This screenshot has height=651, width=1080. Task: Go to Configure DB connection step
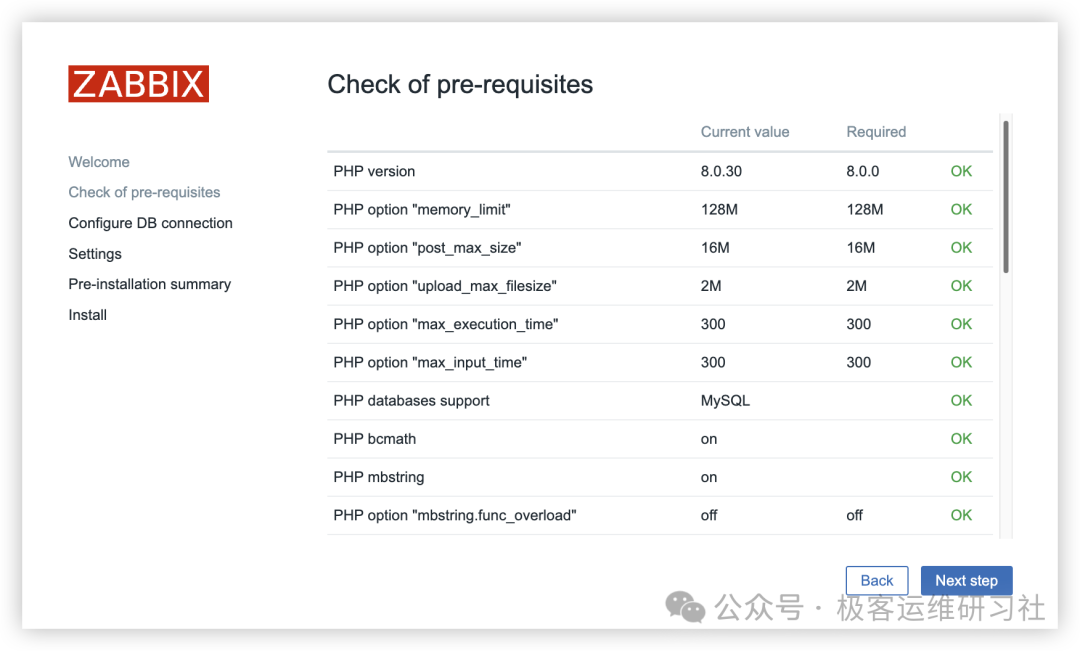point(150,223)
